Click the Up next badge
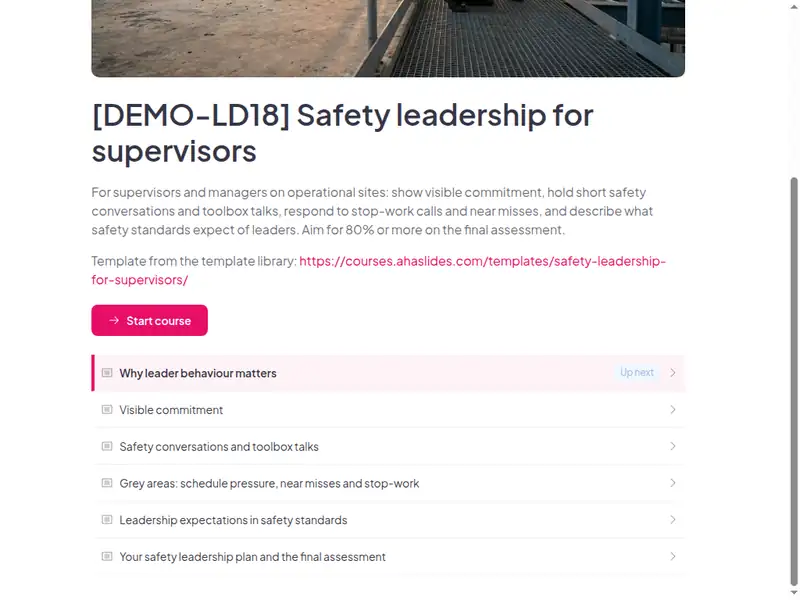This screenshot has width=800, height=600. coord(637,372)
